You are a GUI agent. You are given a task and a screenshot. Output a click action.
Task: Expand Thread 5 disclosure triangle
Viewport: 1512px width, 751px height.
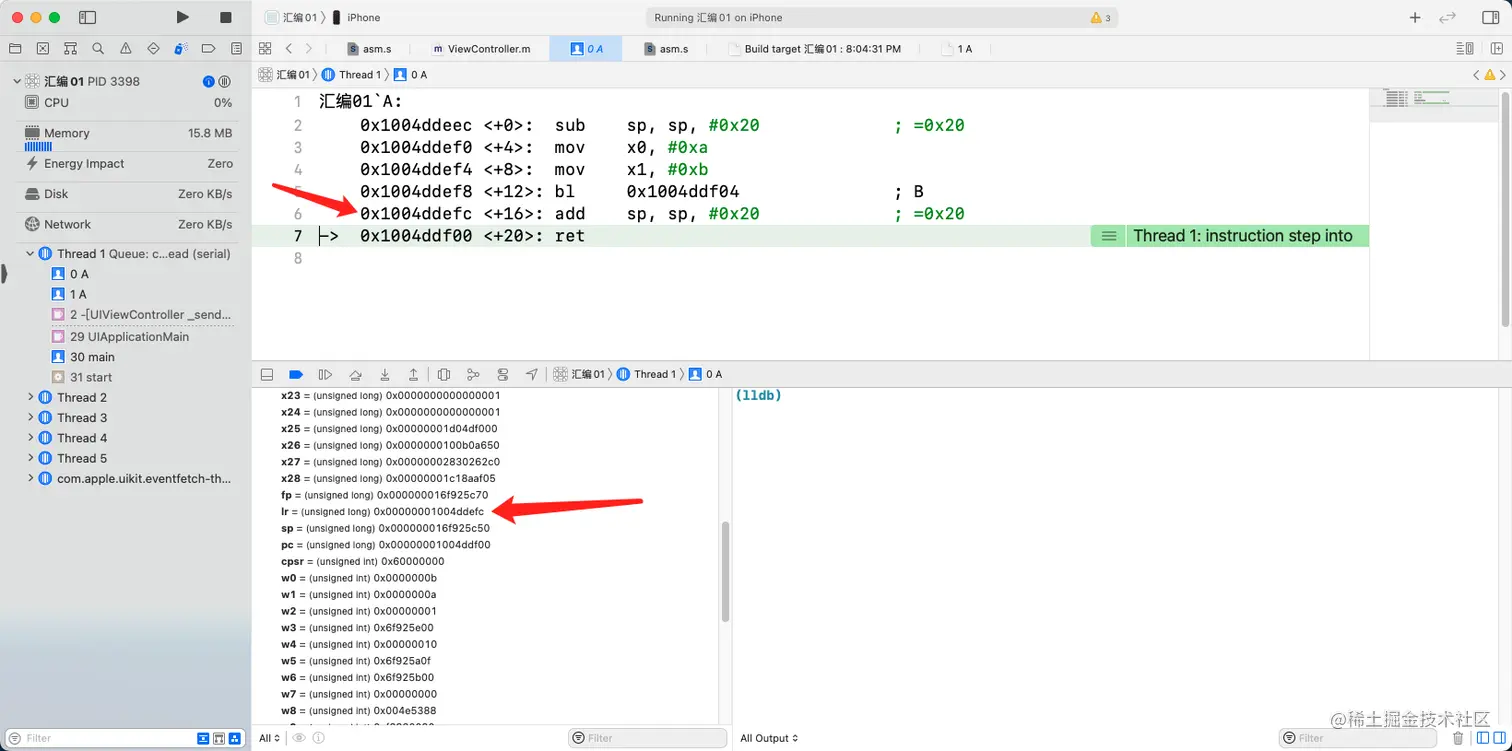pos(30,458)
